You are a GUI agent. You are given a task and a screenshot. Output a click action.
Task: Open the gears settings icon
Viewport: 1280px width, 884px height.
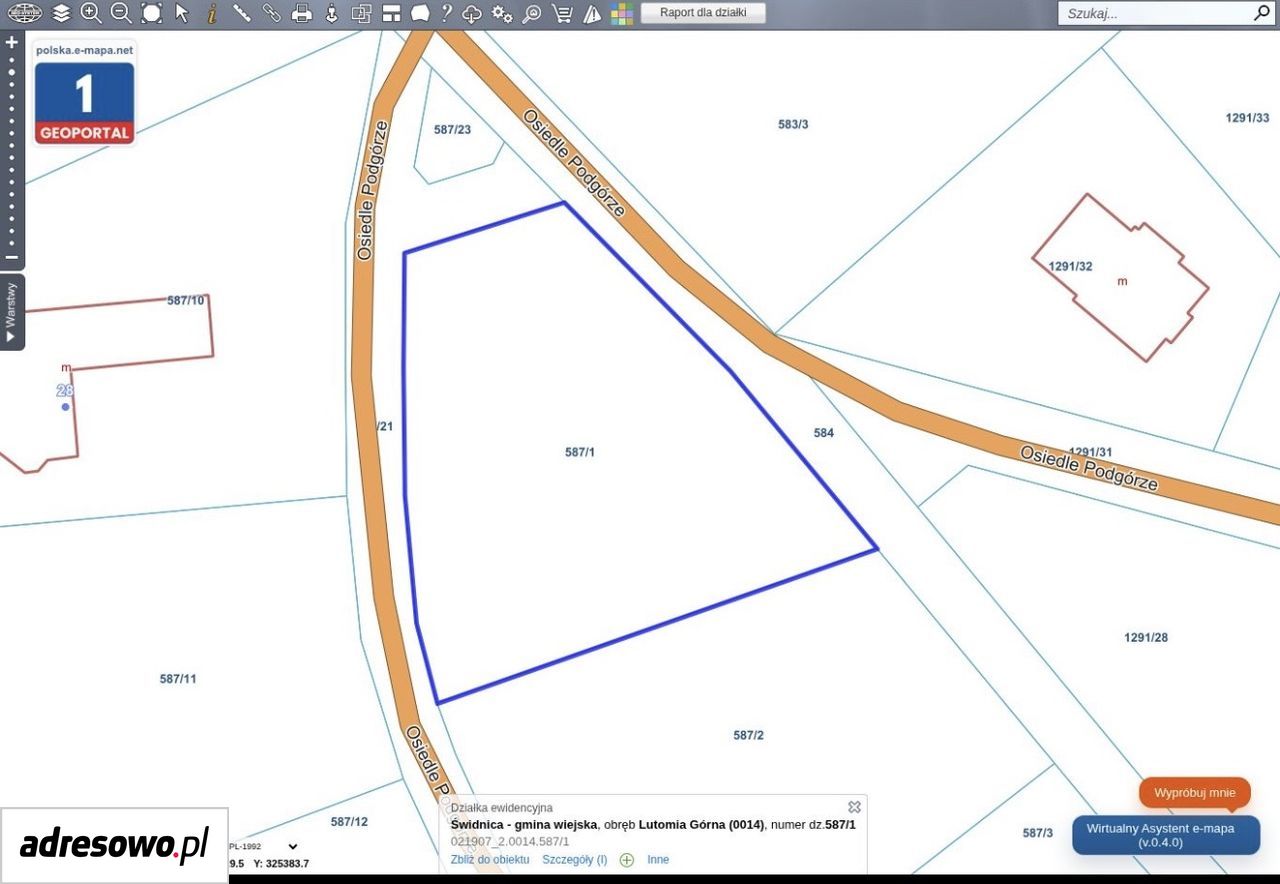502,13
